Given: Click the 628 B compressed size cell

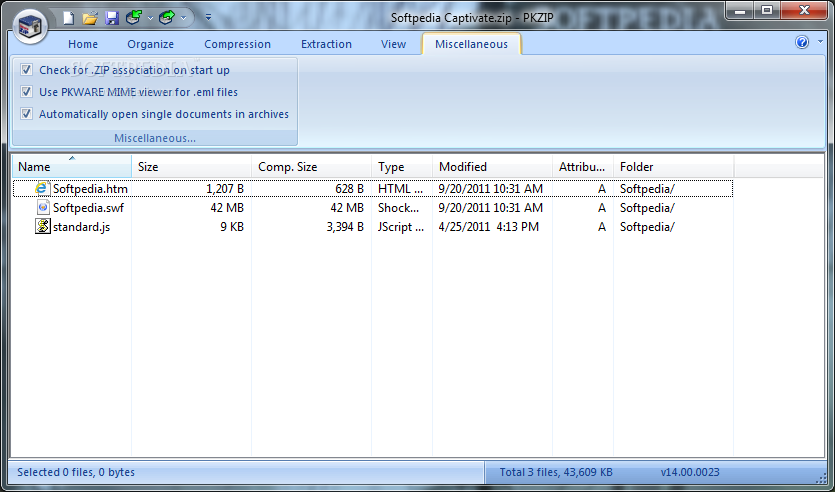Looking at the screenshot, I should pos(349,188).
